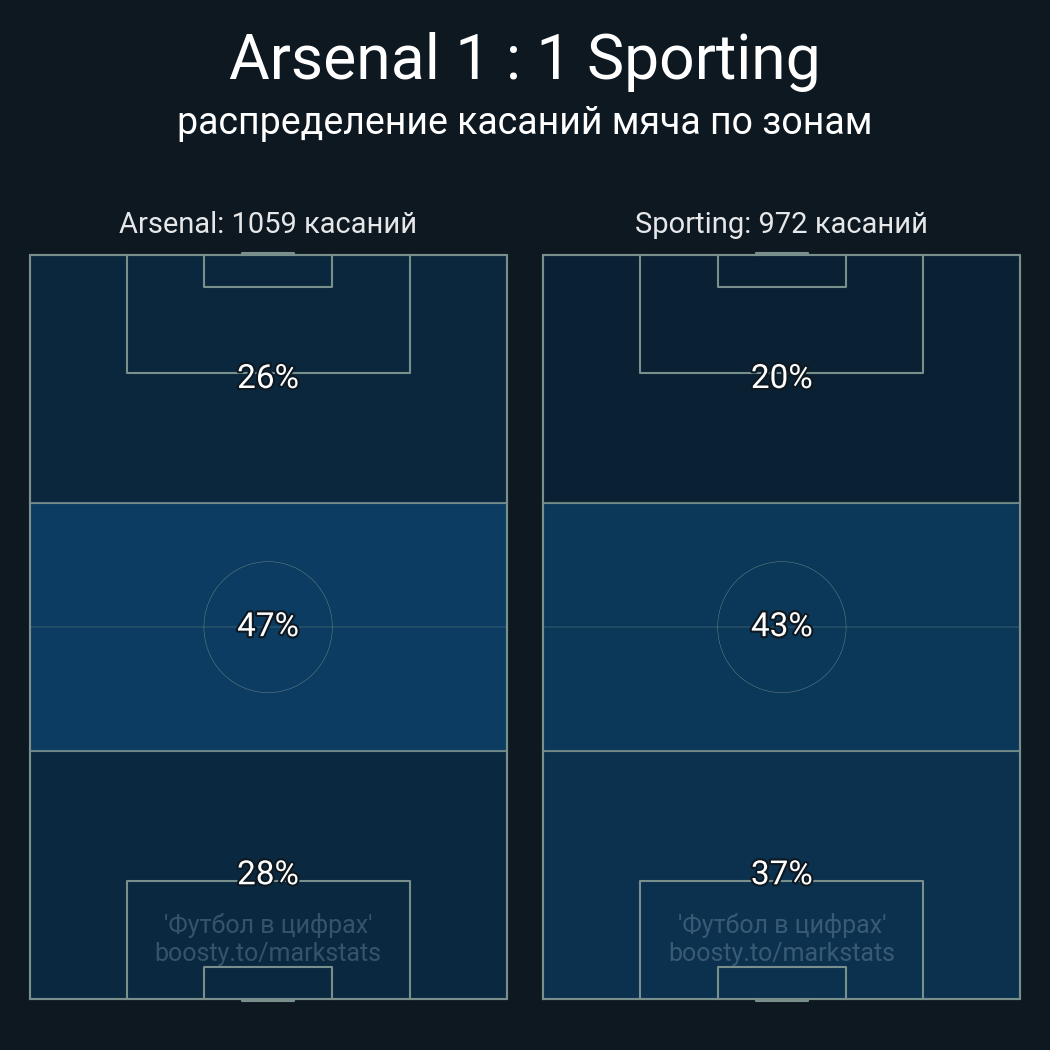1050x1050 pixels.
Task: Click the top goal box on Sporting pitch
Action: pos(781,271)
